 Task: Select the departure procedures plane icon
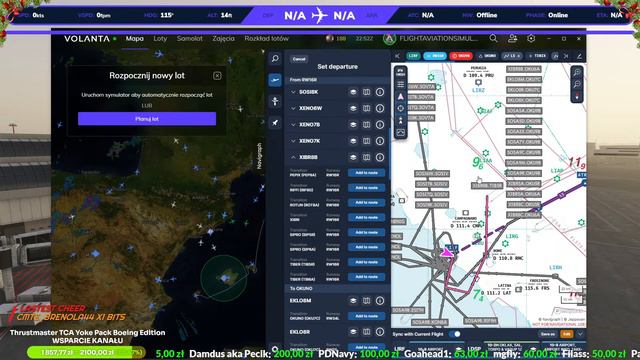click(275, 80)
